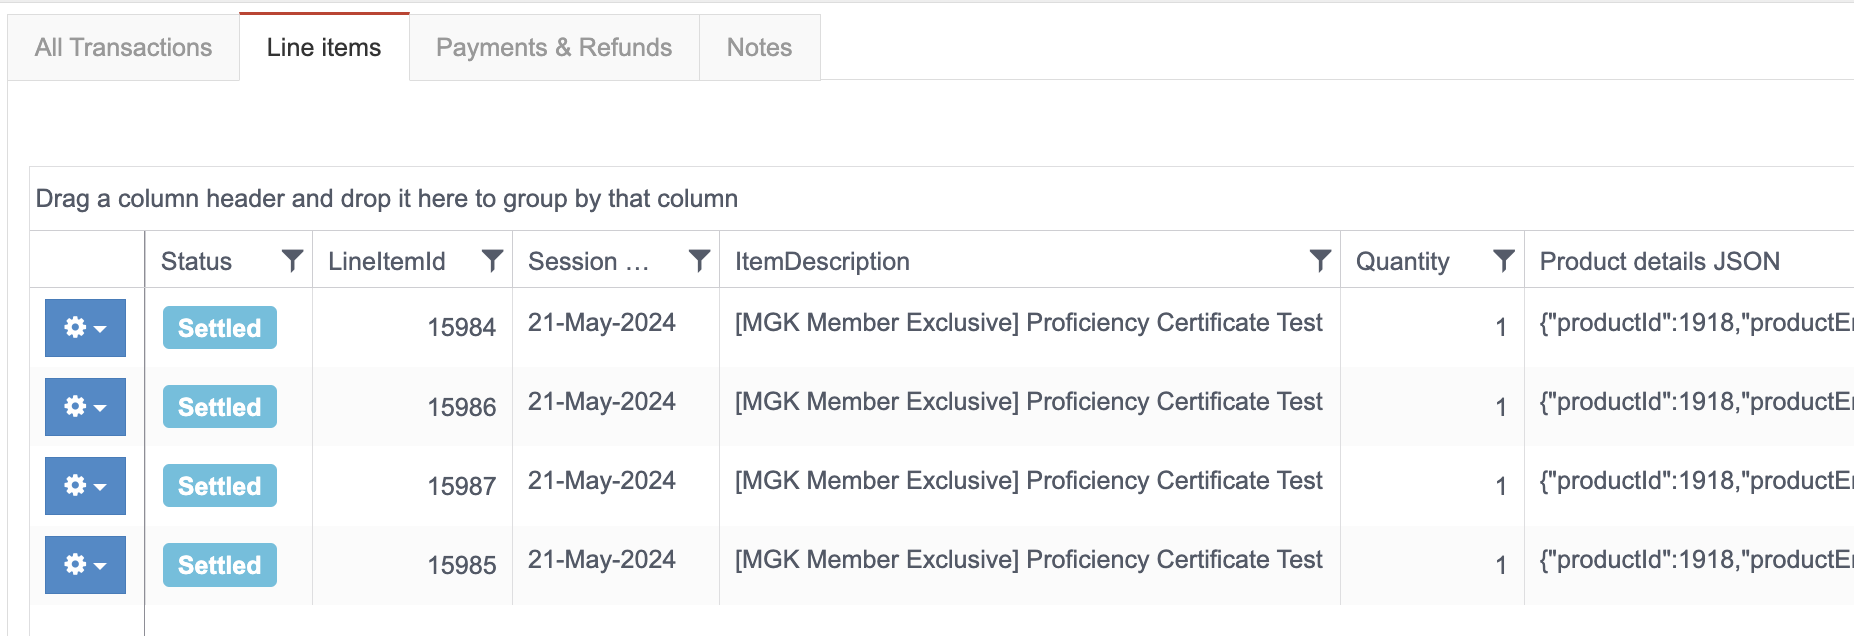1854x636 pixels.
Task: Open gear dropdown for line item 15987
Action: [x=85, y=486]
